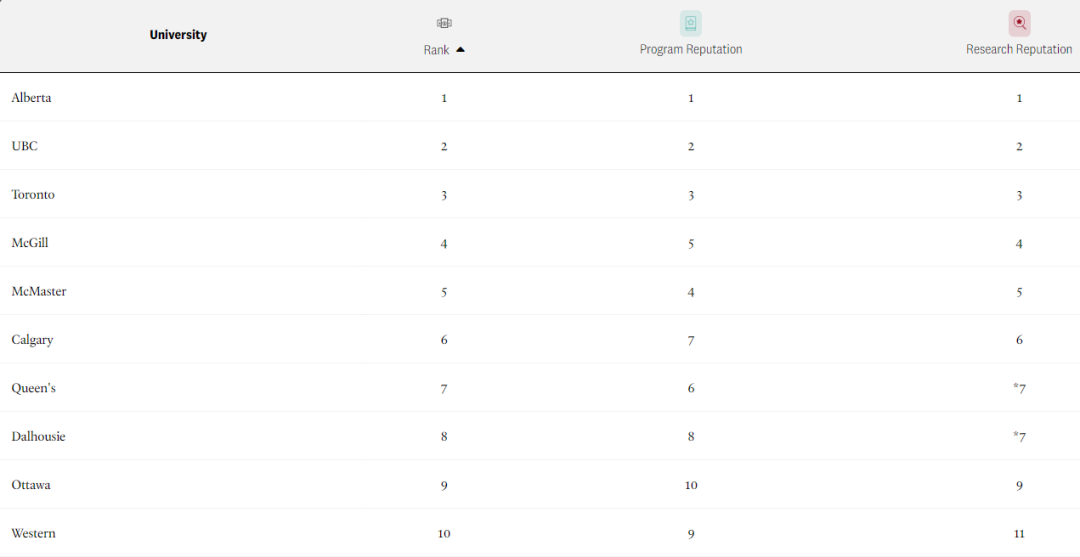Click McMaster's Rank value 5
This screenshot has height=557, width=1080.
pyautogui.click(x=444, y=292)
